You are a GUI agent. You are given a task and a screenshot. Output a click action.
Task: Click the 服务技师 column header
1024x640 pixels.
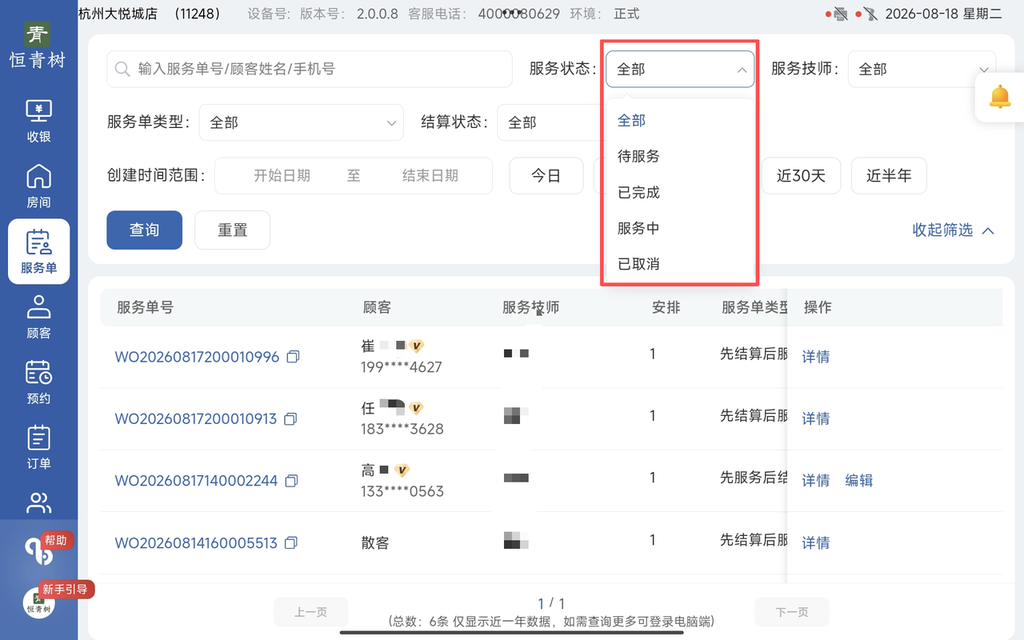point(530,308)
